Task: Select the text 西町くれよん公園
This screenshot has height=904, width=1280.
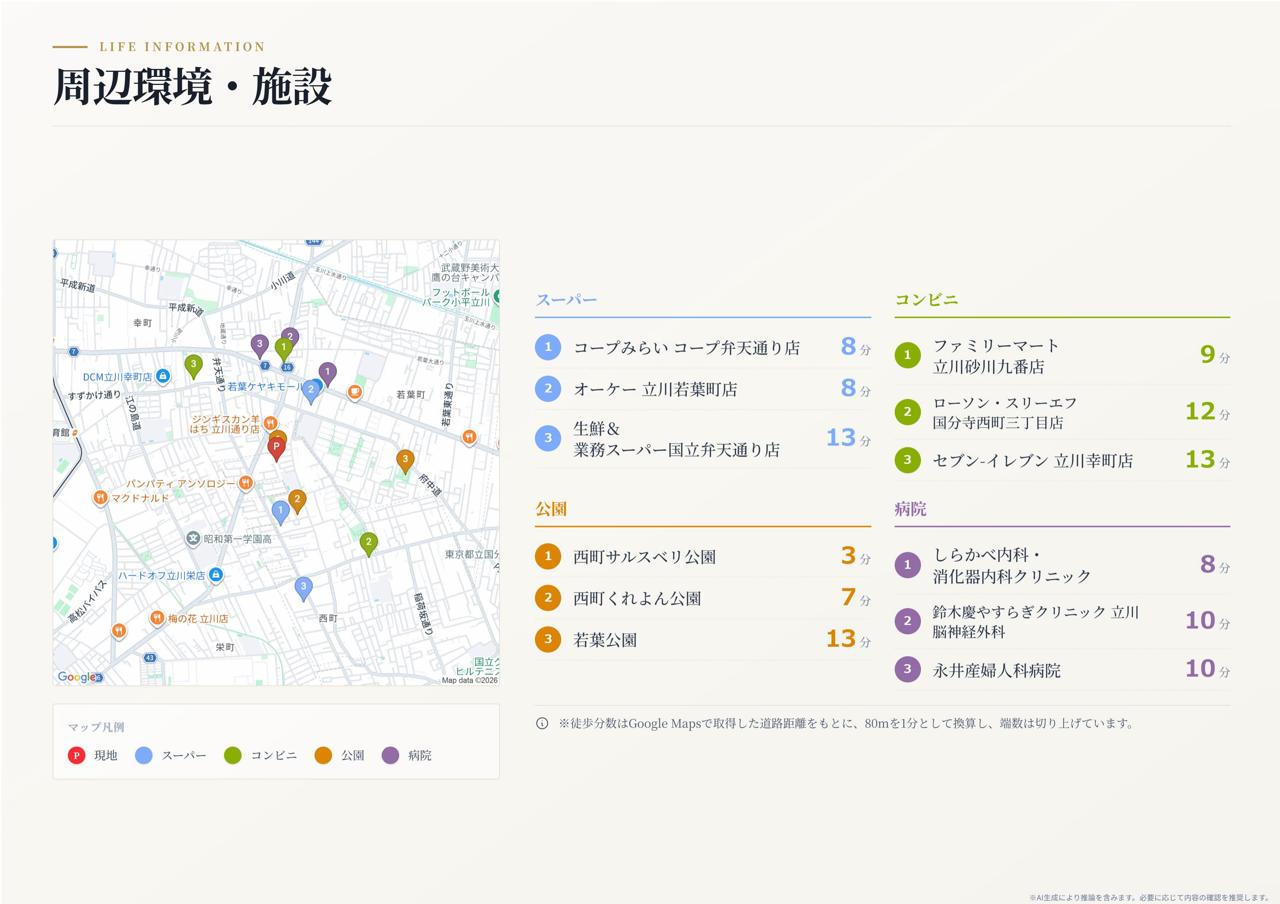Action: tap(637, 598)
